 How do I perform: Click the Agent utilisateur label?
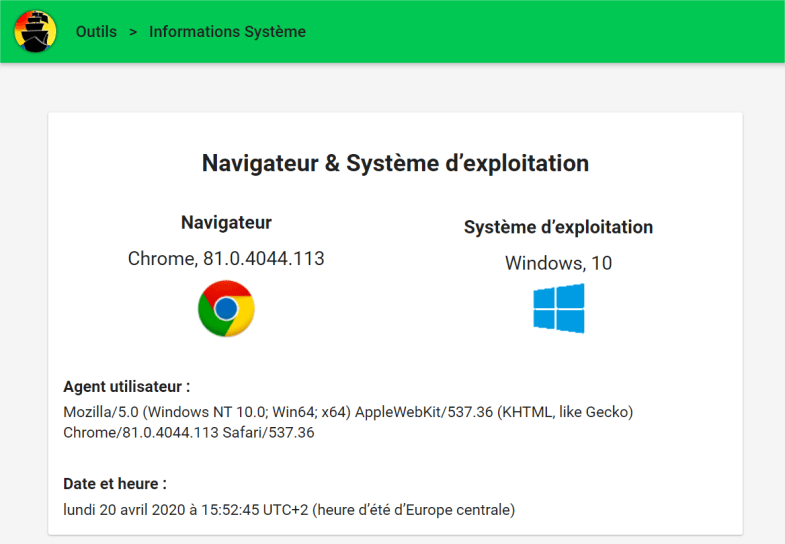[x=126, y=386]
